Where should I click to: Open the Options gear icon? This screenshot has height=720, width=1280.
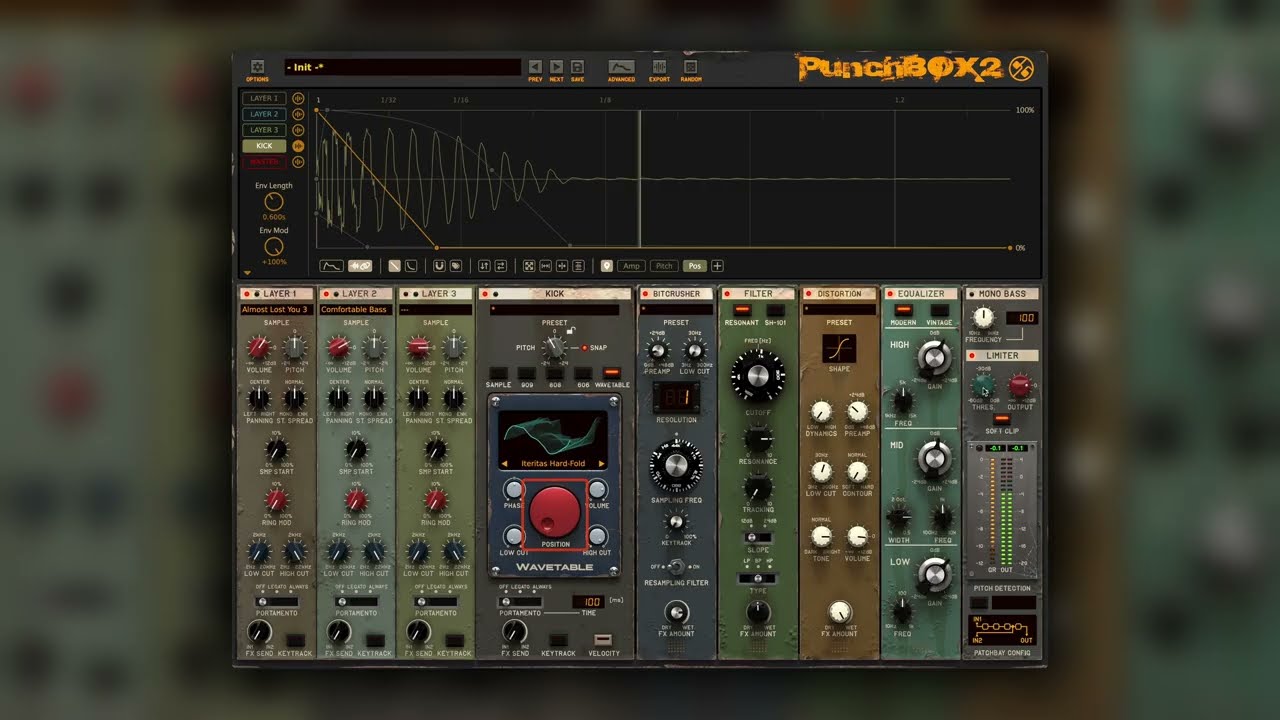pyautogui.click(x=257, y=66)
